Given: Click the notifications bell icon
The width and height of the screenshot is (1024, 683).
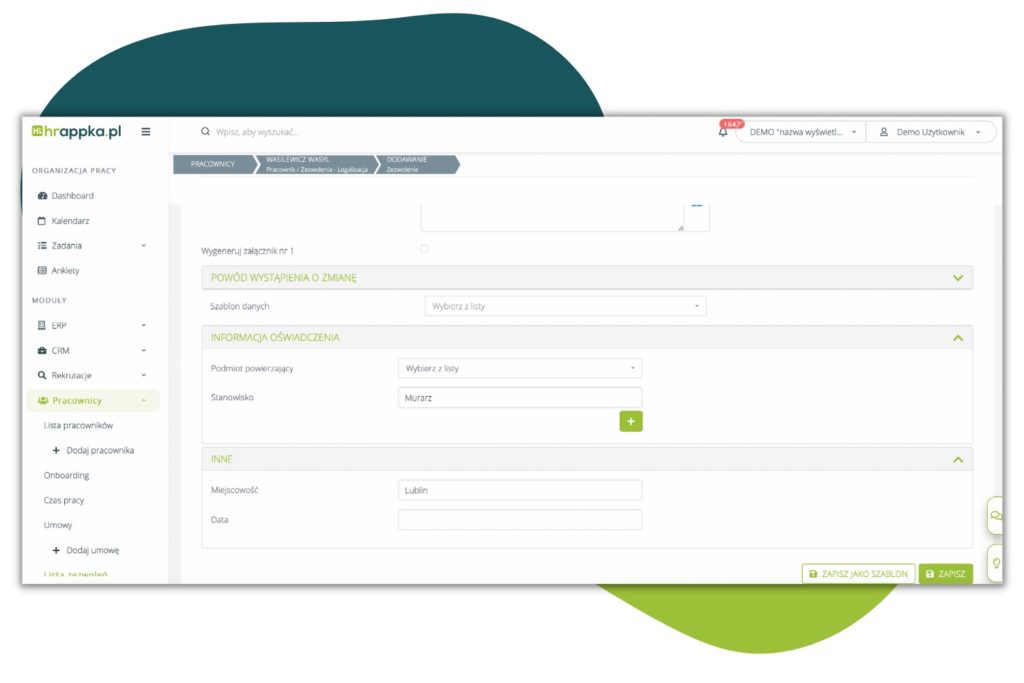Looking at the screenshot, I should [x=723, y=132].
